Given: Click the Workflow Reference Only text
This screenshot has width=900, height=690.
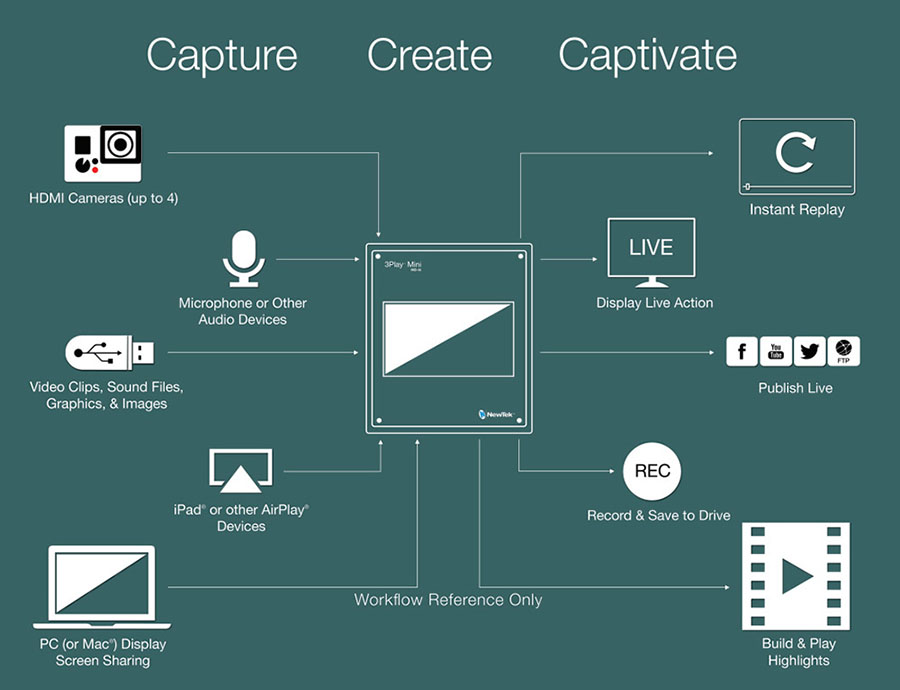Looking at the screenshot, I should [448, 600].
